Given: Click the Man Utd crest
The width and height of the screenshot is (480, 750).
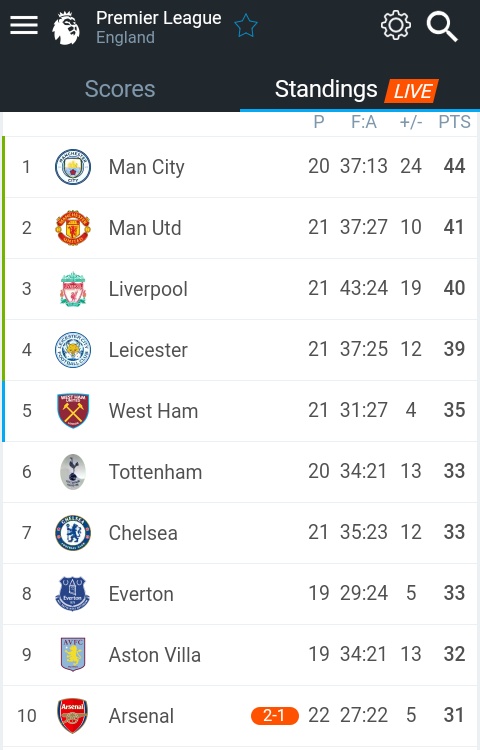Looking at the screenshot, I should [73, 228].
